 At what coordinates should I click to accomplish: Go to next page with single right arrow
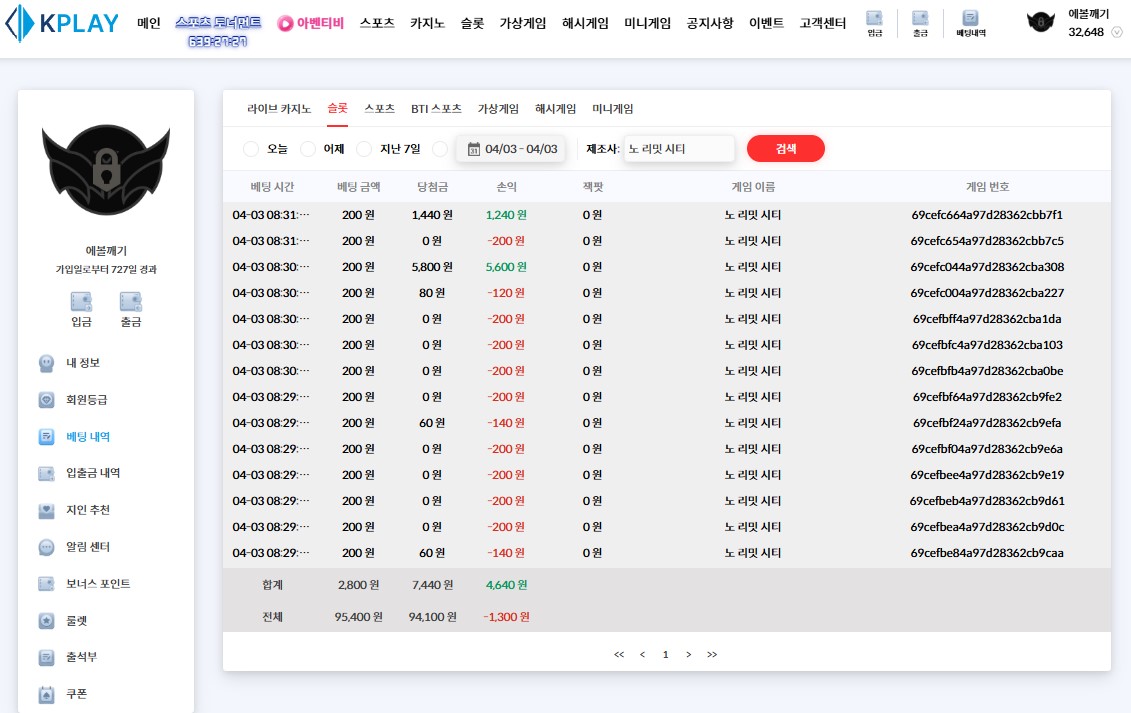pyautogui.click(x=688, y=654)
